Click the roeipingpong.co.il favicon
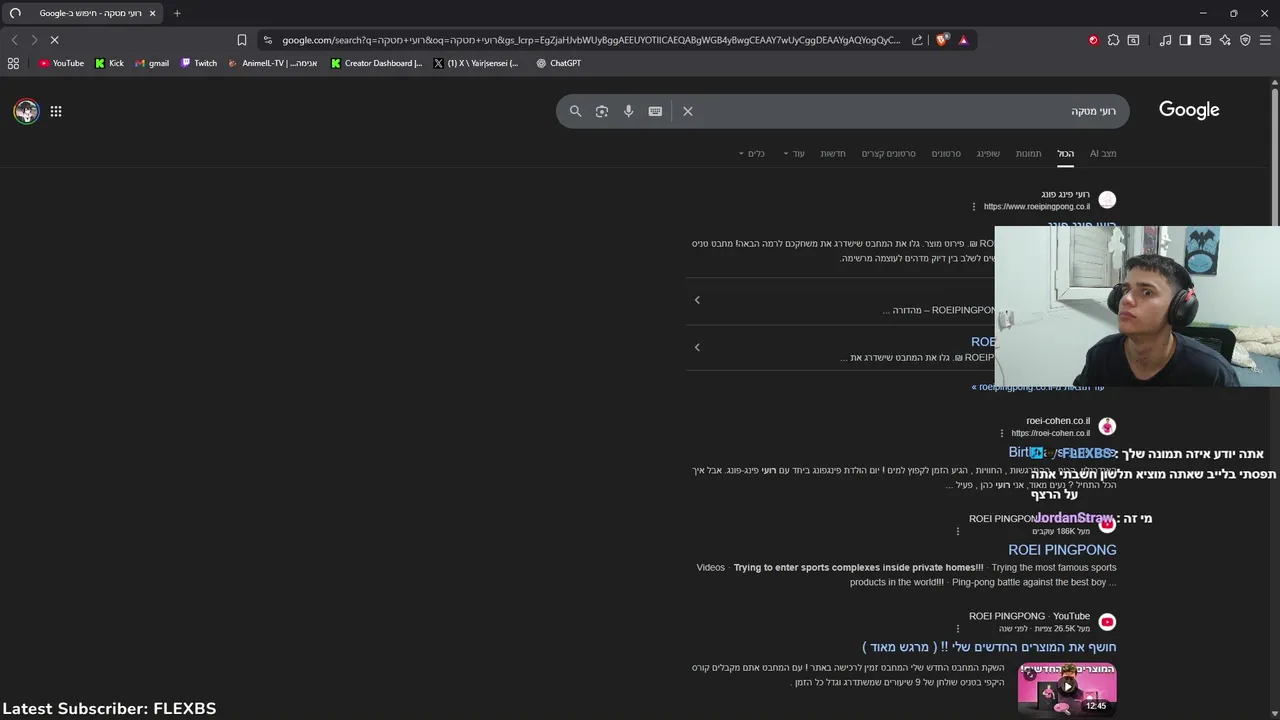Image resolution: width=1280 pixels, height=720 pixels. [x=1107, y=200]
